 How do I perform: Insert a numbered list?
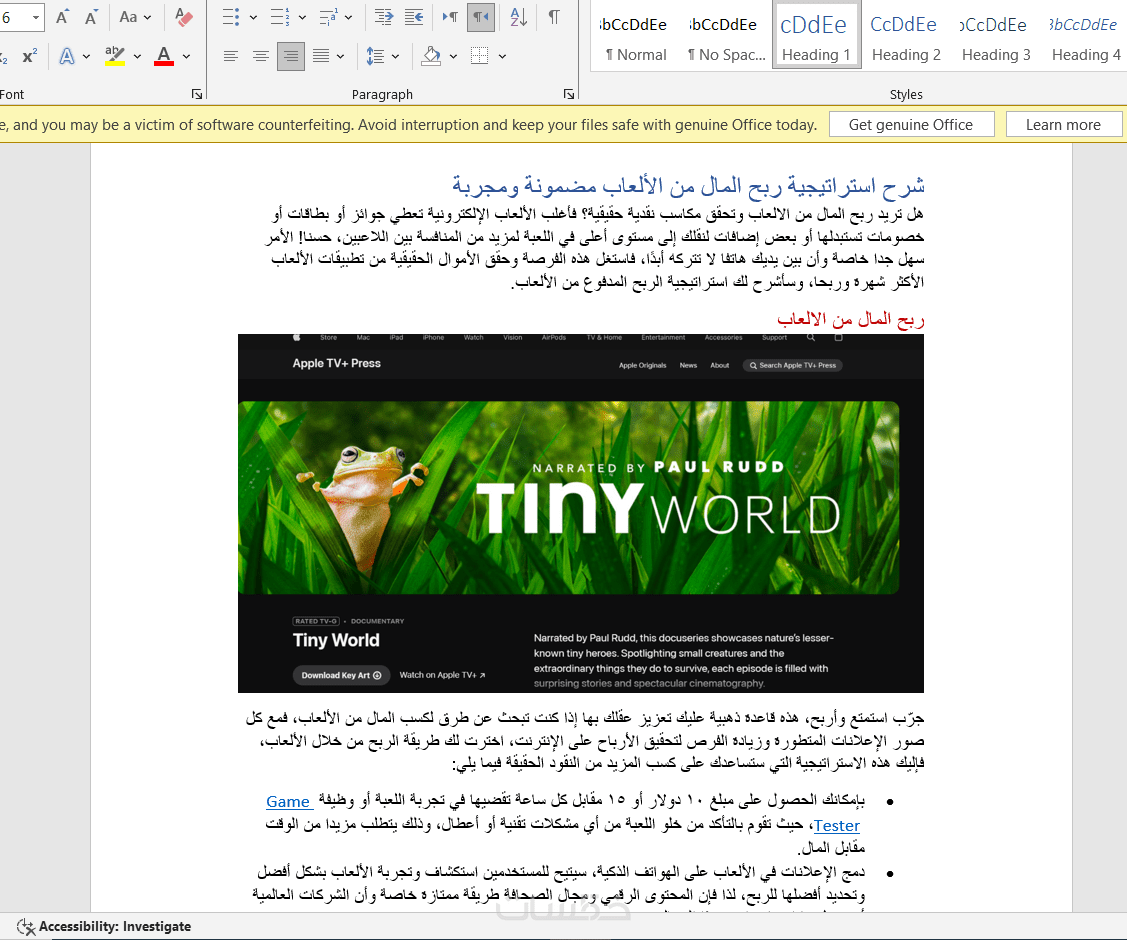[x=280, y=17]
